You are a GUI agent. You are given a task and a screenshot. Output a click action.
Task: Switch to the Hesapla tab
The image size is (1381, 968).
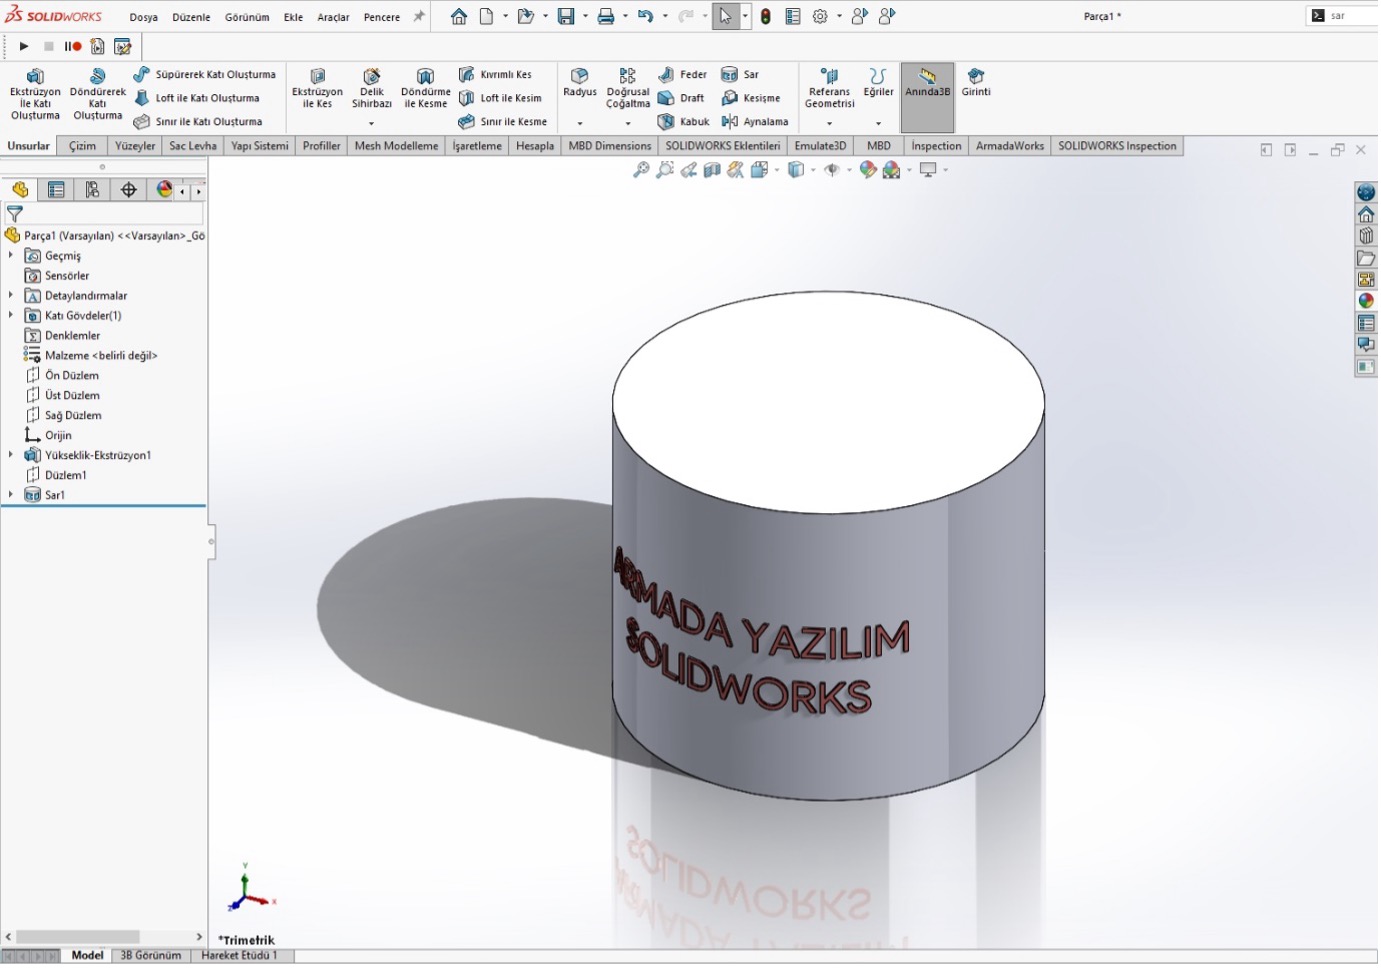pos(535,146)
